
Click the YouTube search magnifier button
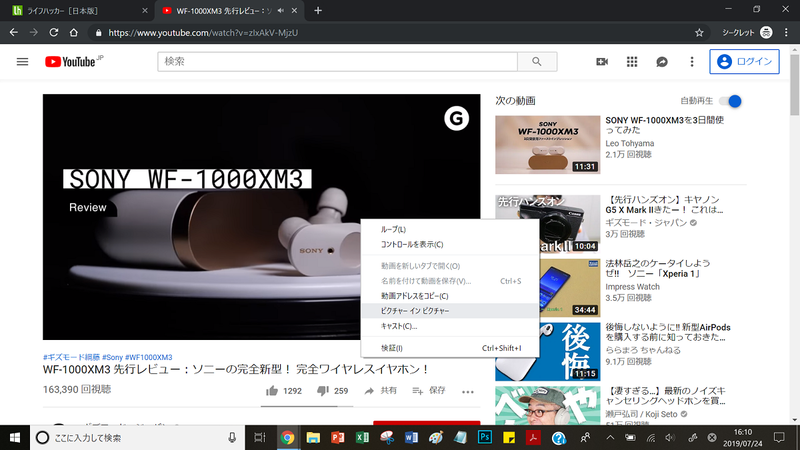tap(537, 62)
